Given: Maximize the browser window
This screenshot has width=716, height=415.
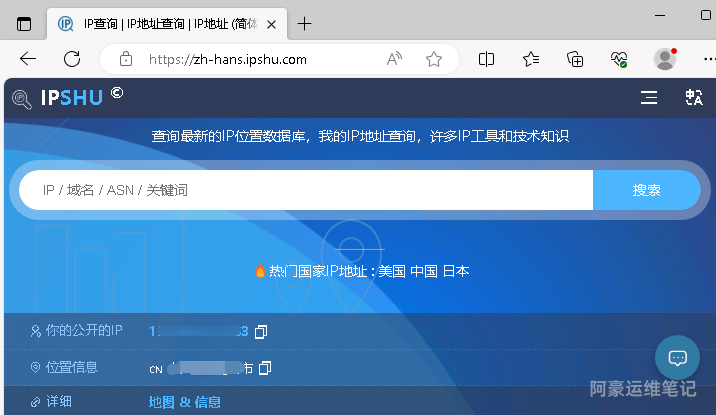Looking at the screenshot, I should (x=705, y=15).
